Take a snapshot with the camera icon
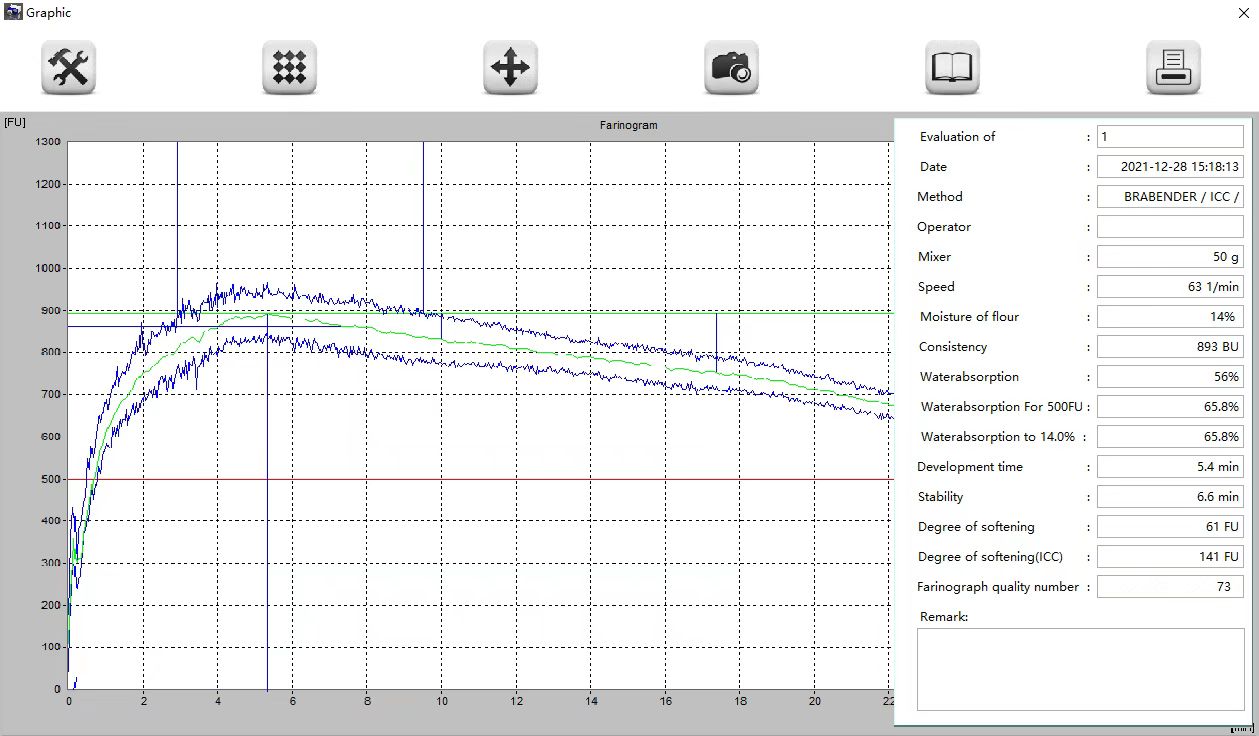1259x736 pixels. coord(731,68)
